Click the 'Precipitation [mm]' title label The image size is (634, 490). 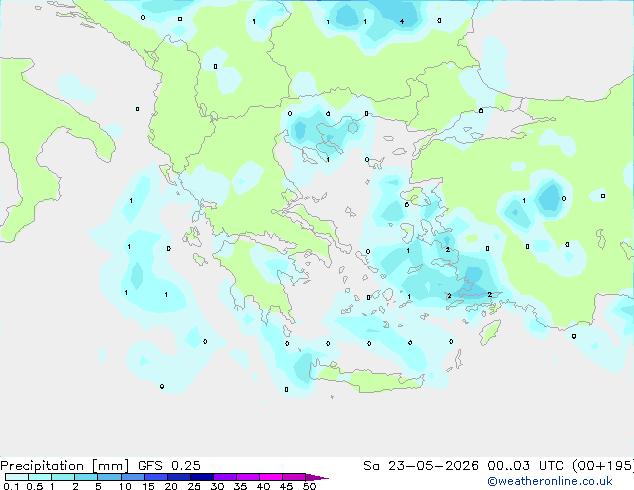[x=65, y=466]
